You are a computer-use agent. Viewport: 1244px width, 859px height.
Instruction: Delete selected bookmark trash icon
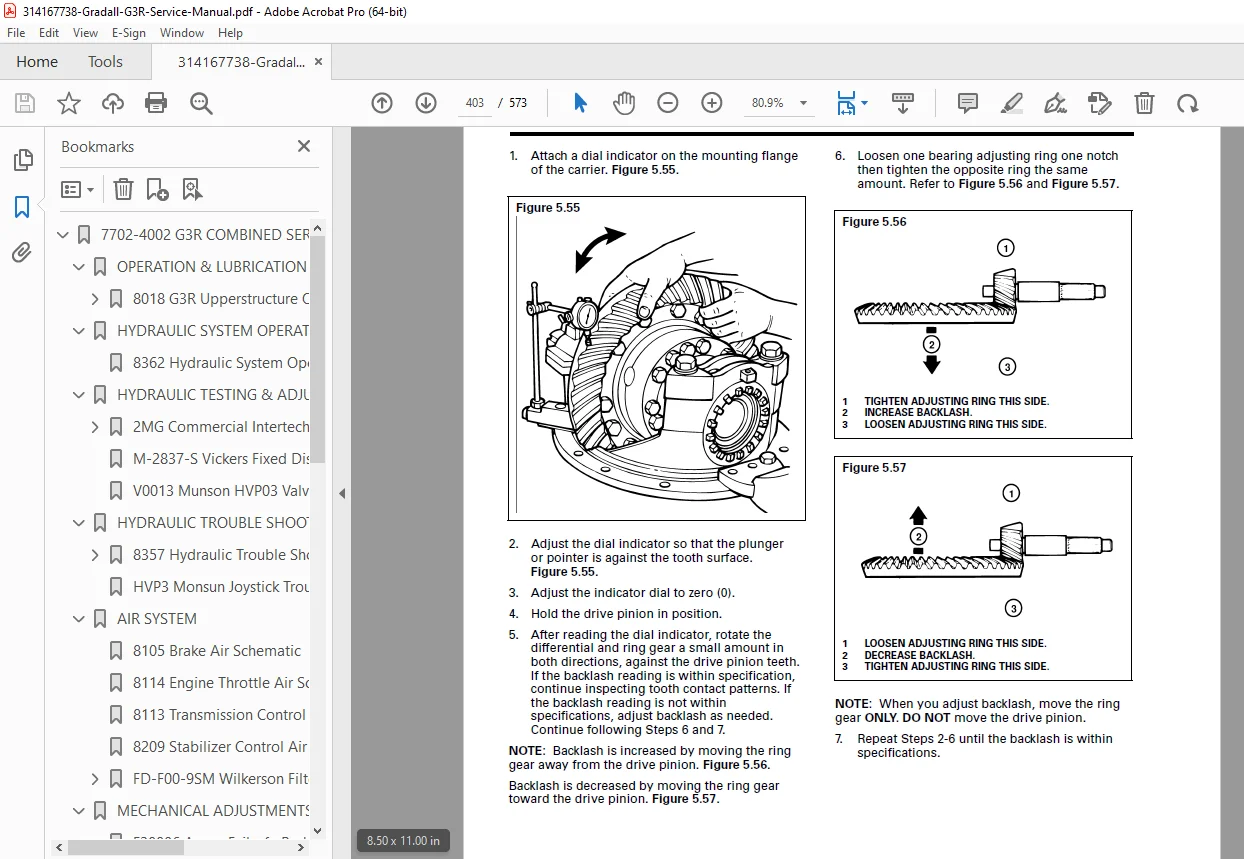[x=122, y=189]
